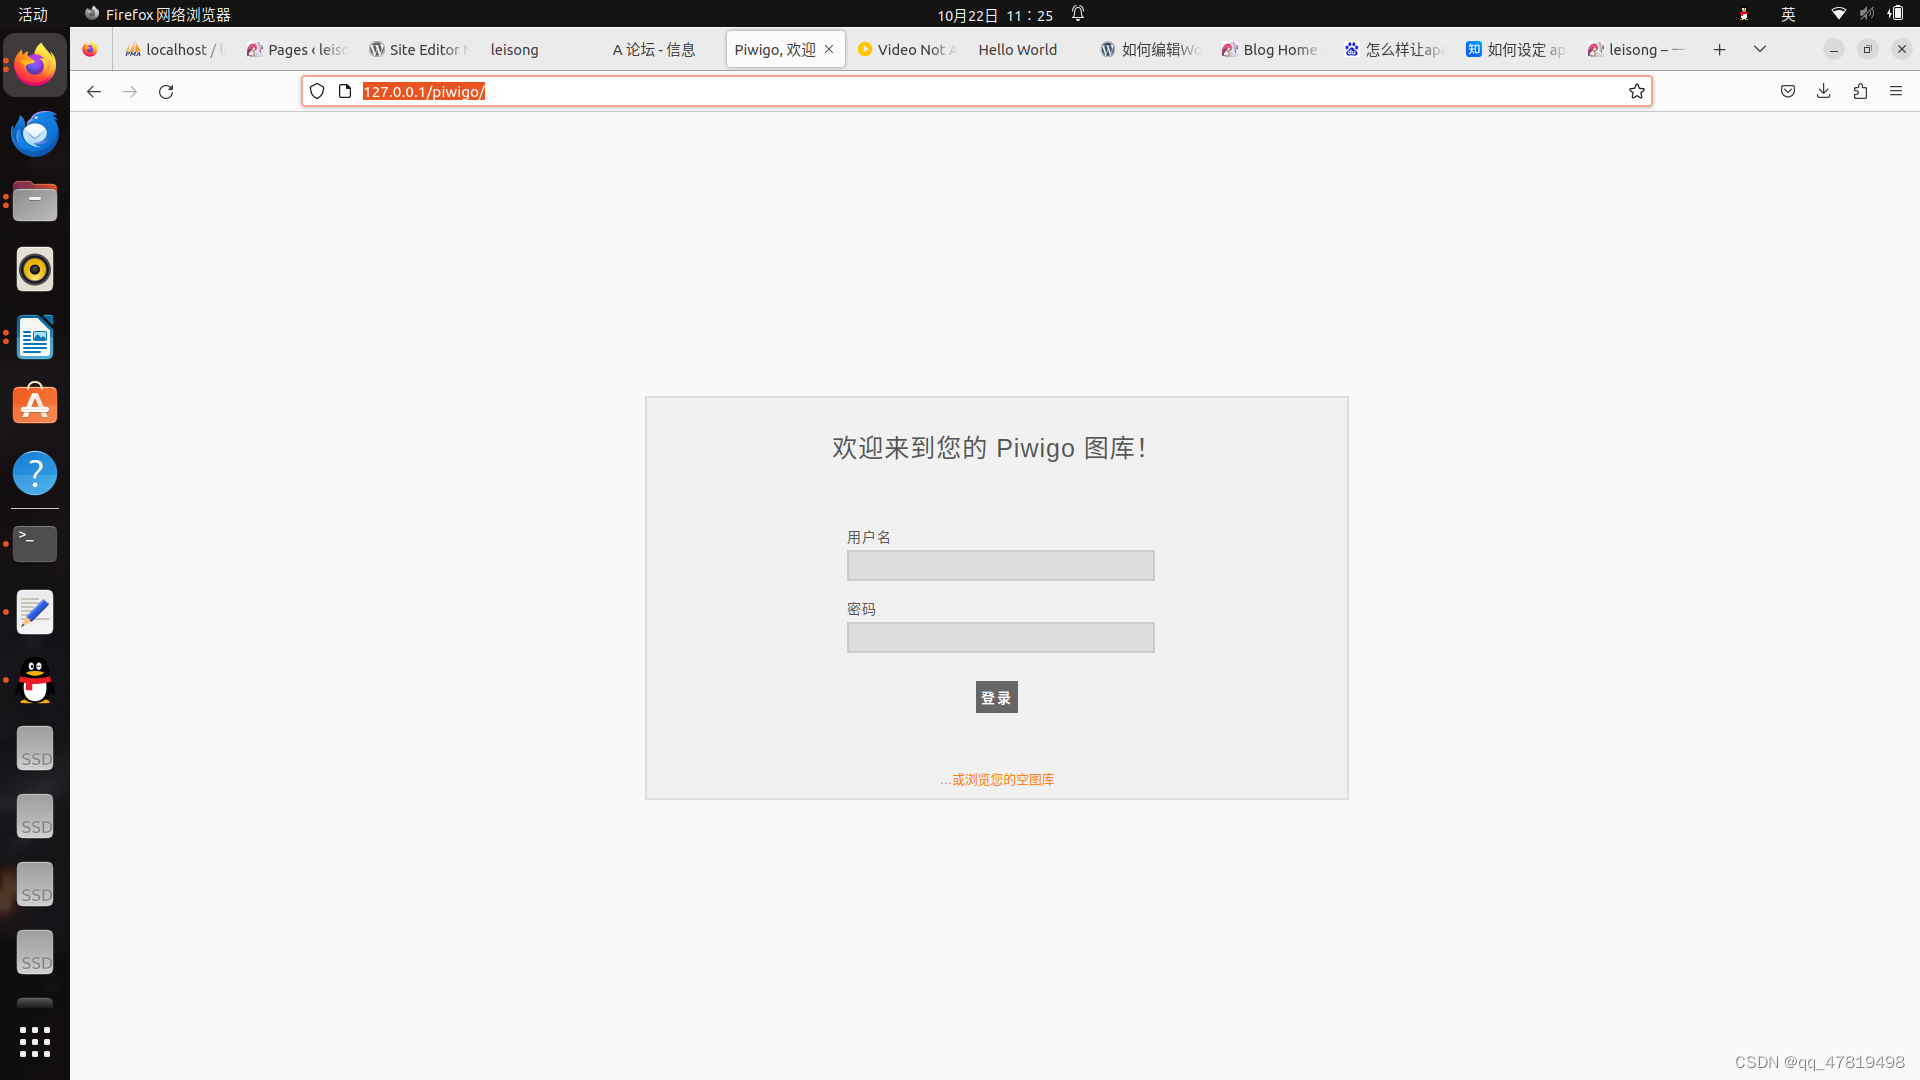Click the page information icon in address bar
This screenshot has width=1920, height=1080.
[x=344, y=91]
